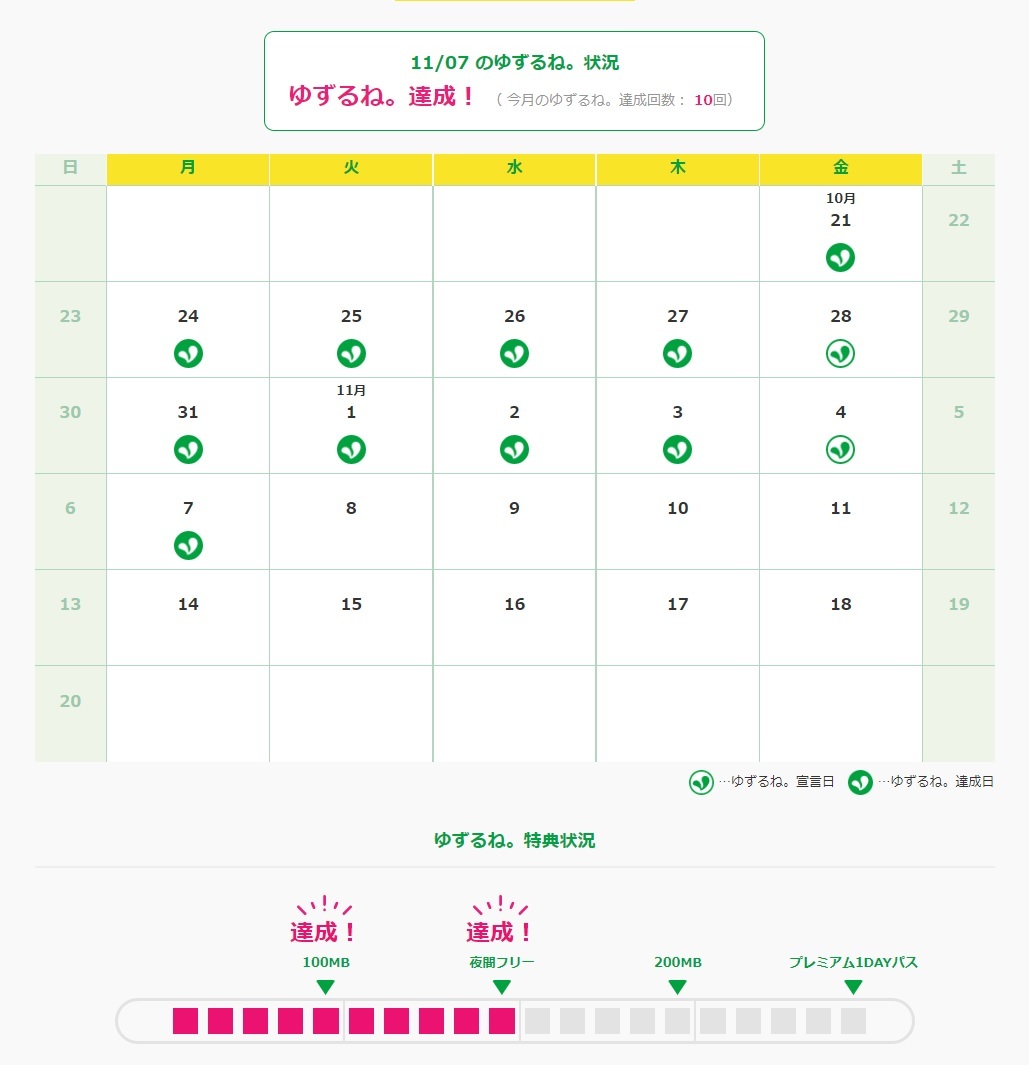Click the first pink progress block
This screenshot has width=1029, height=1065.
pos(185,1021)
